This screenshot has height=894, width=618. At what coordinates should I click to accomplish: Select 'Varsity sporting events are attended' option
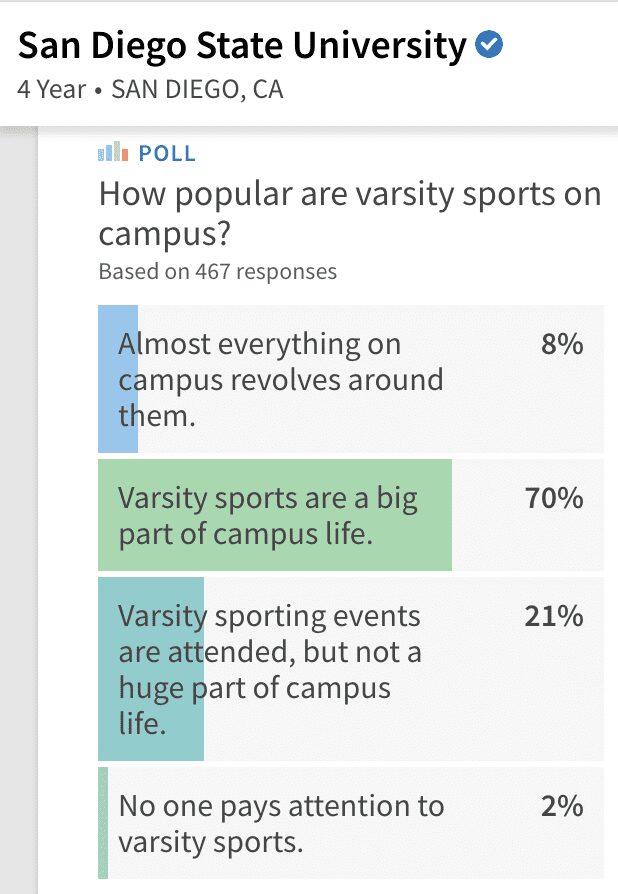(x=351, y=669)
